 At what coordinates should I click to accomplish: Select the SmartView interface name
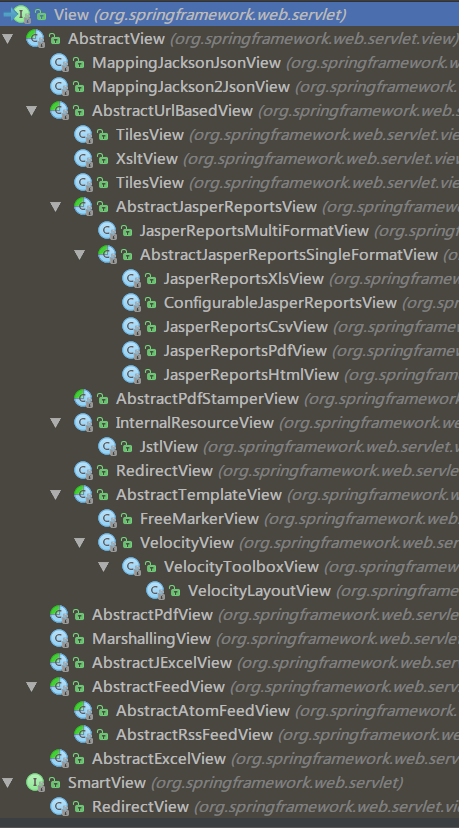tap(107, 783)
